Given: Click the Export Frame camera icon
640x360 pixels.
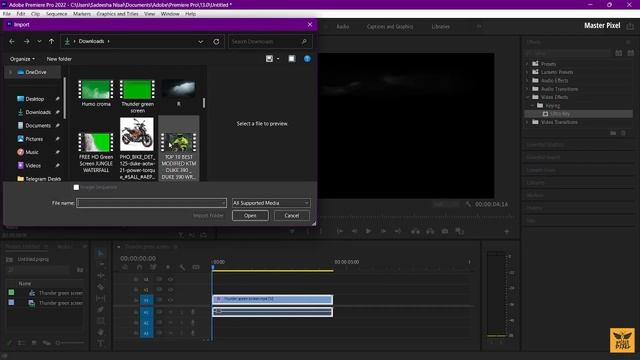Looking at the screenshot, I should (445, 231).
